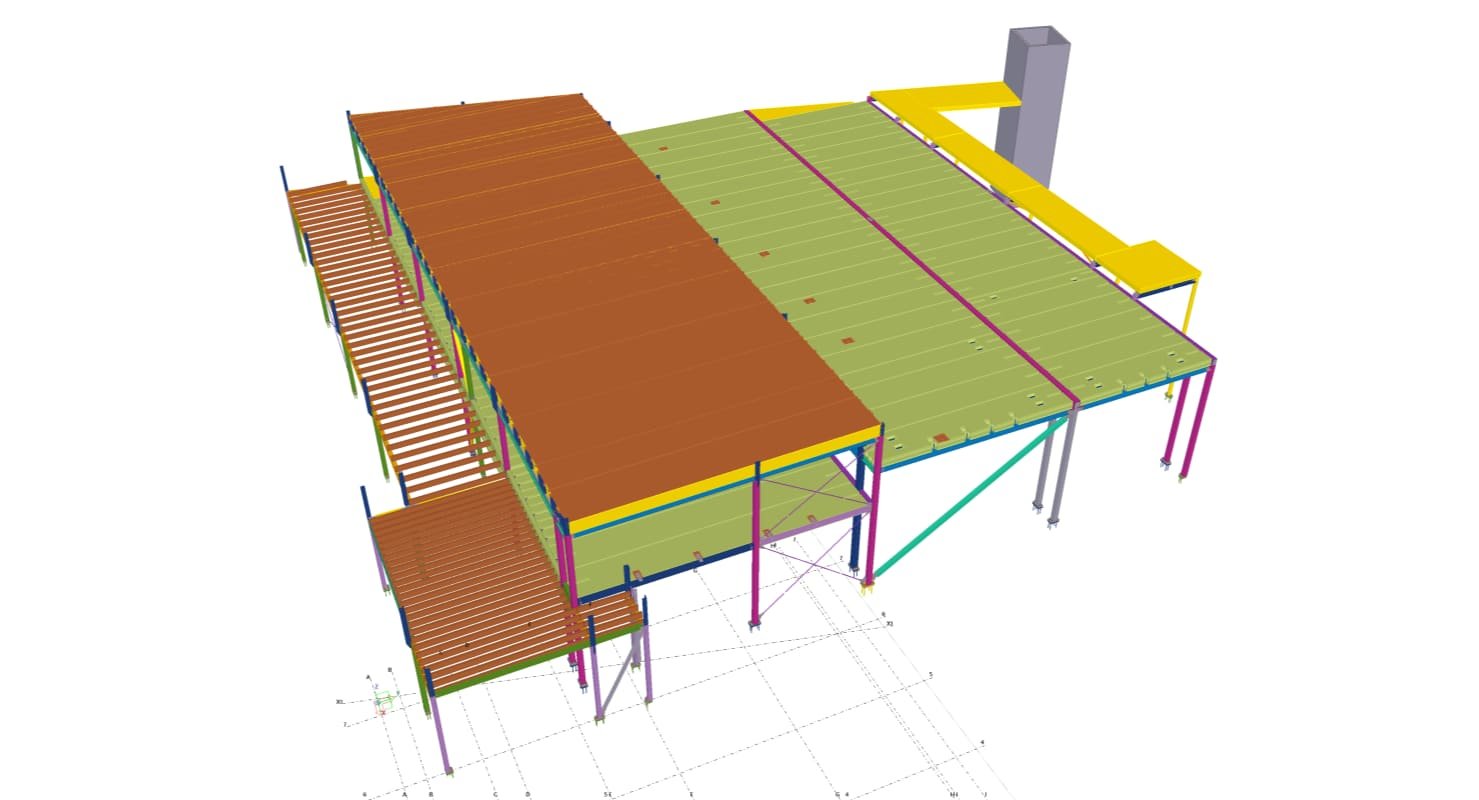Click the X1 grid label at left
The width and height of the screenshot is (1479, 800).
[341, 702]
